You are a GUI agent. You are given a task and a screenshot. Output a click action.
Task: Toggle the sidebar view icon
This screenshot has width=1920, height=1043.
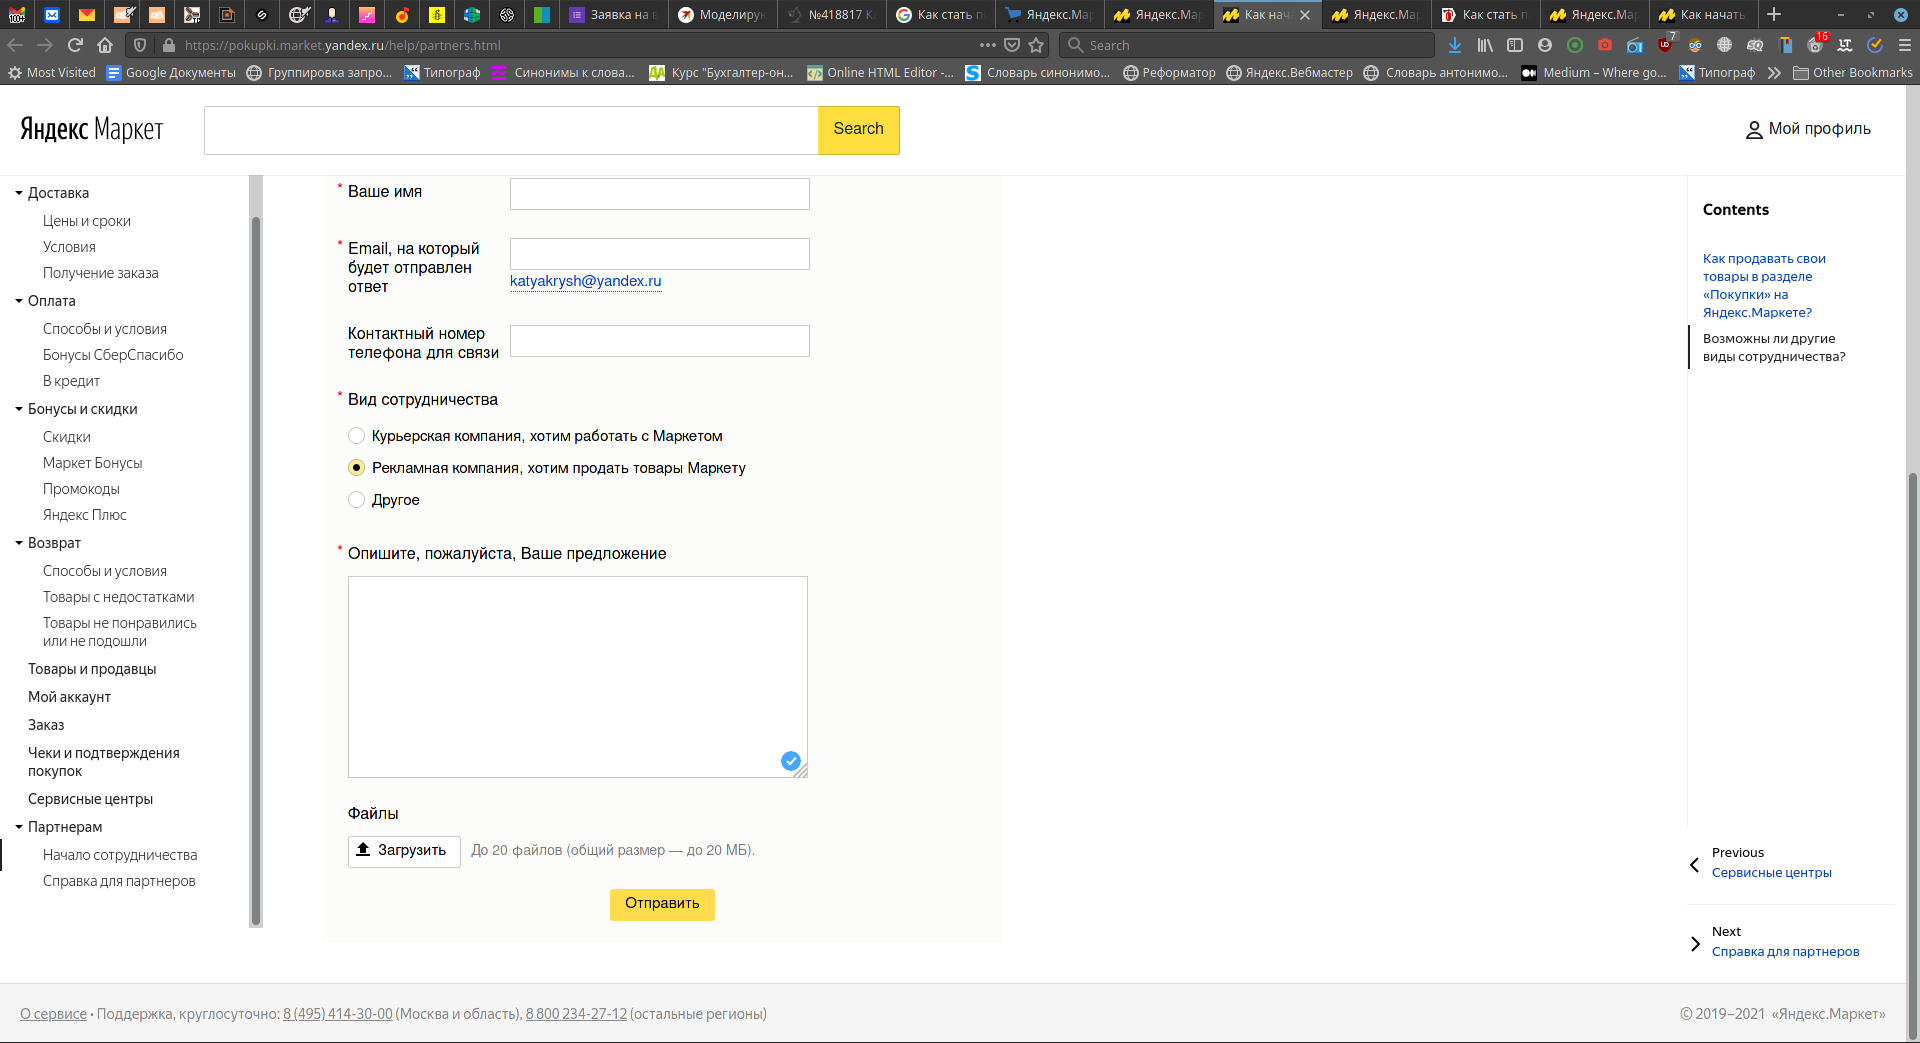click(x=1515, y=45)
